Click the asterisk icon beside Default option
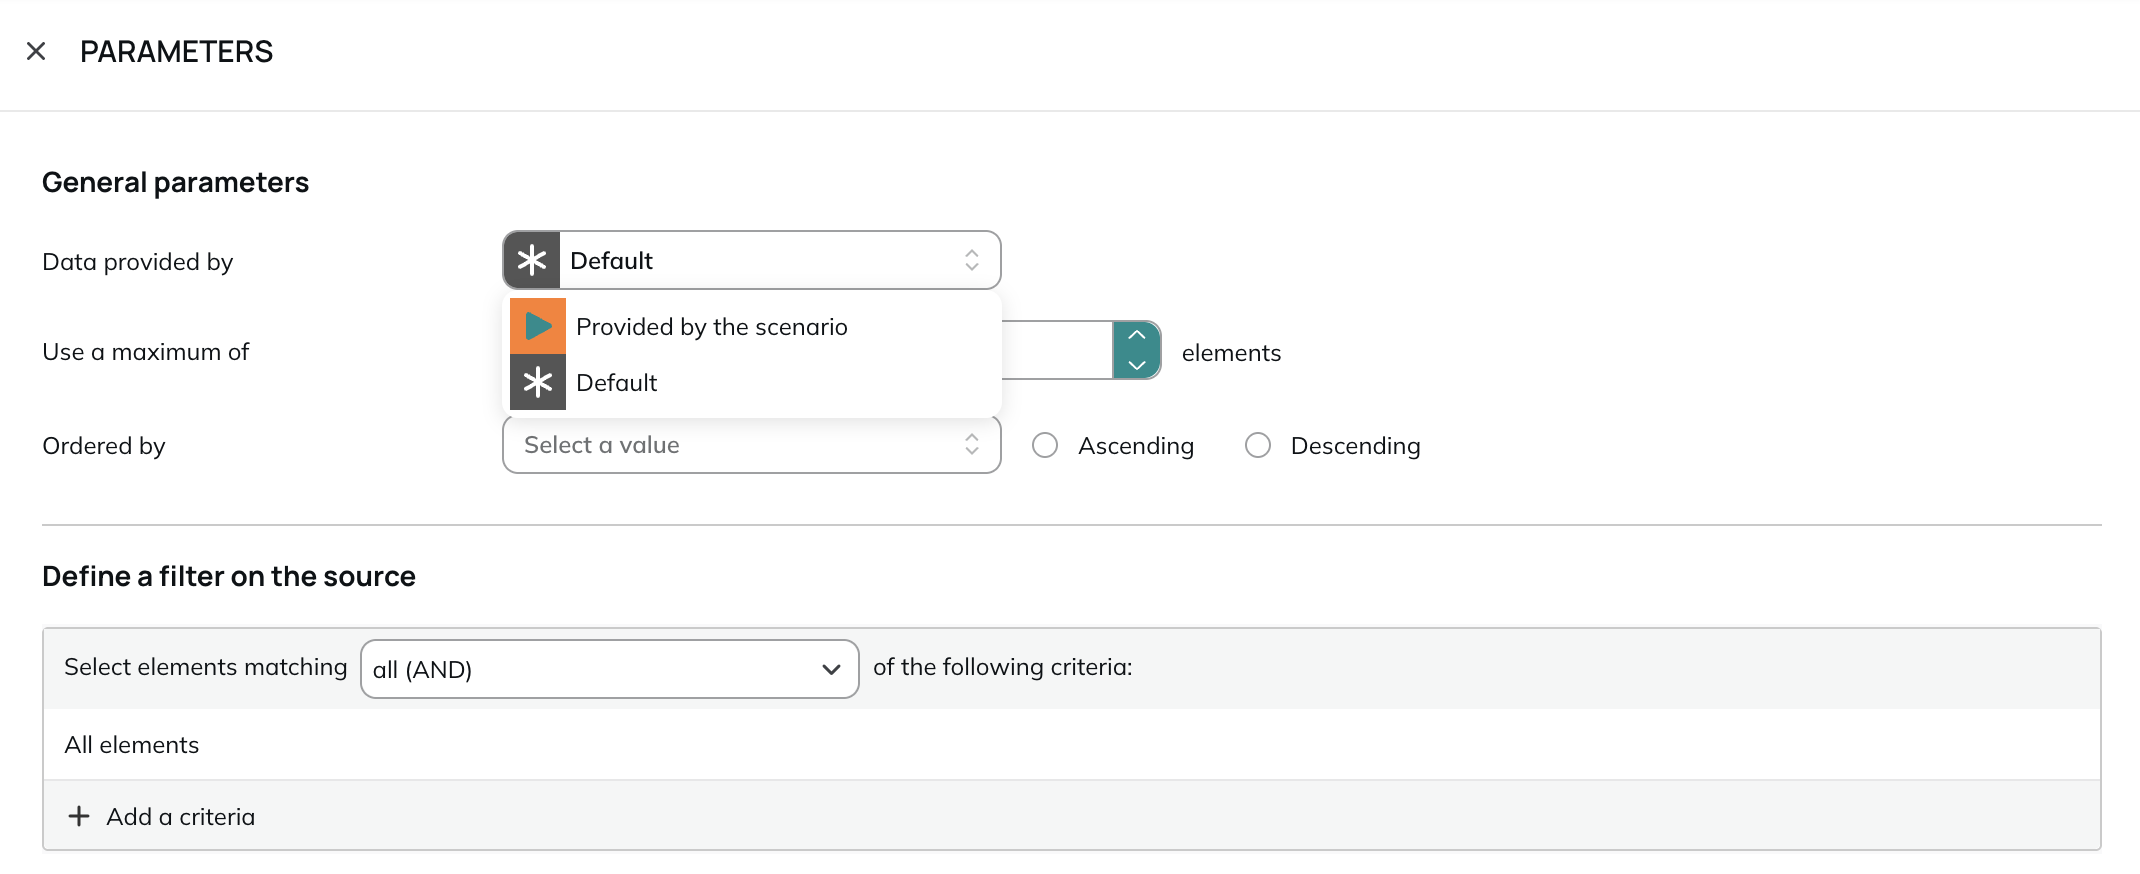 [538, 382]
